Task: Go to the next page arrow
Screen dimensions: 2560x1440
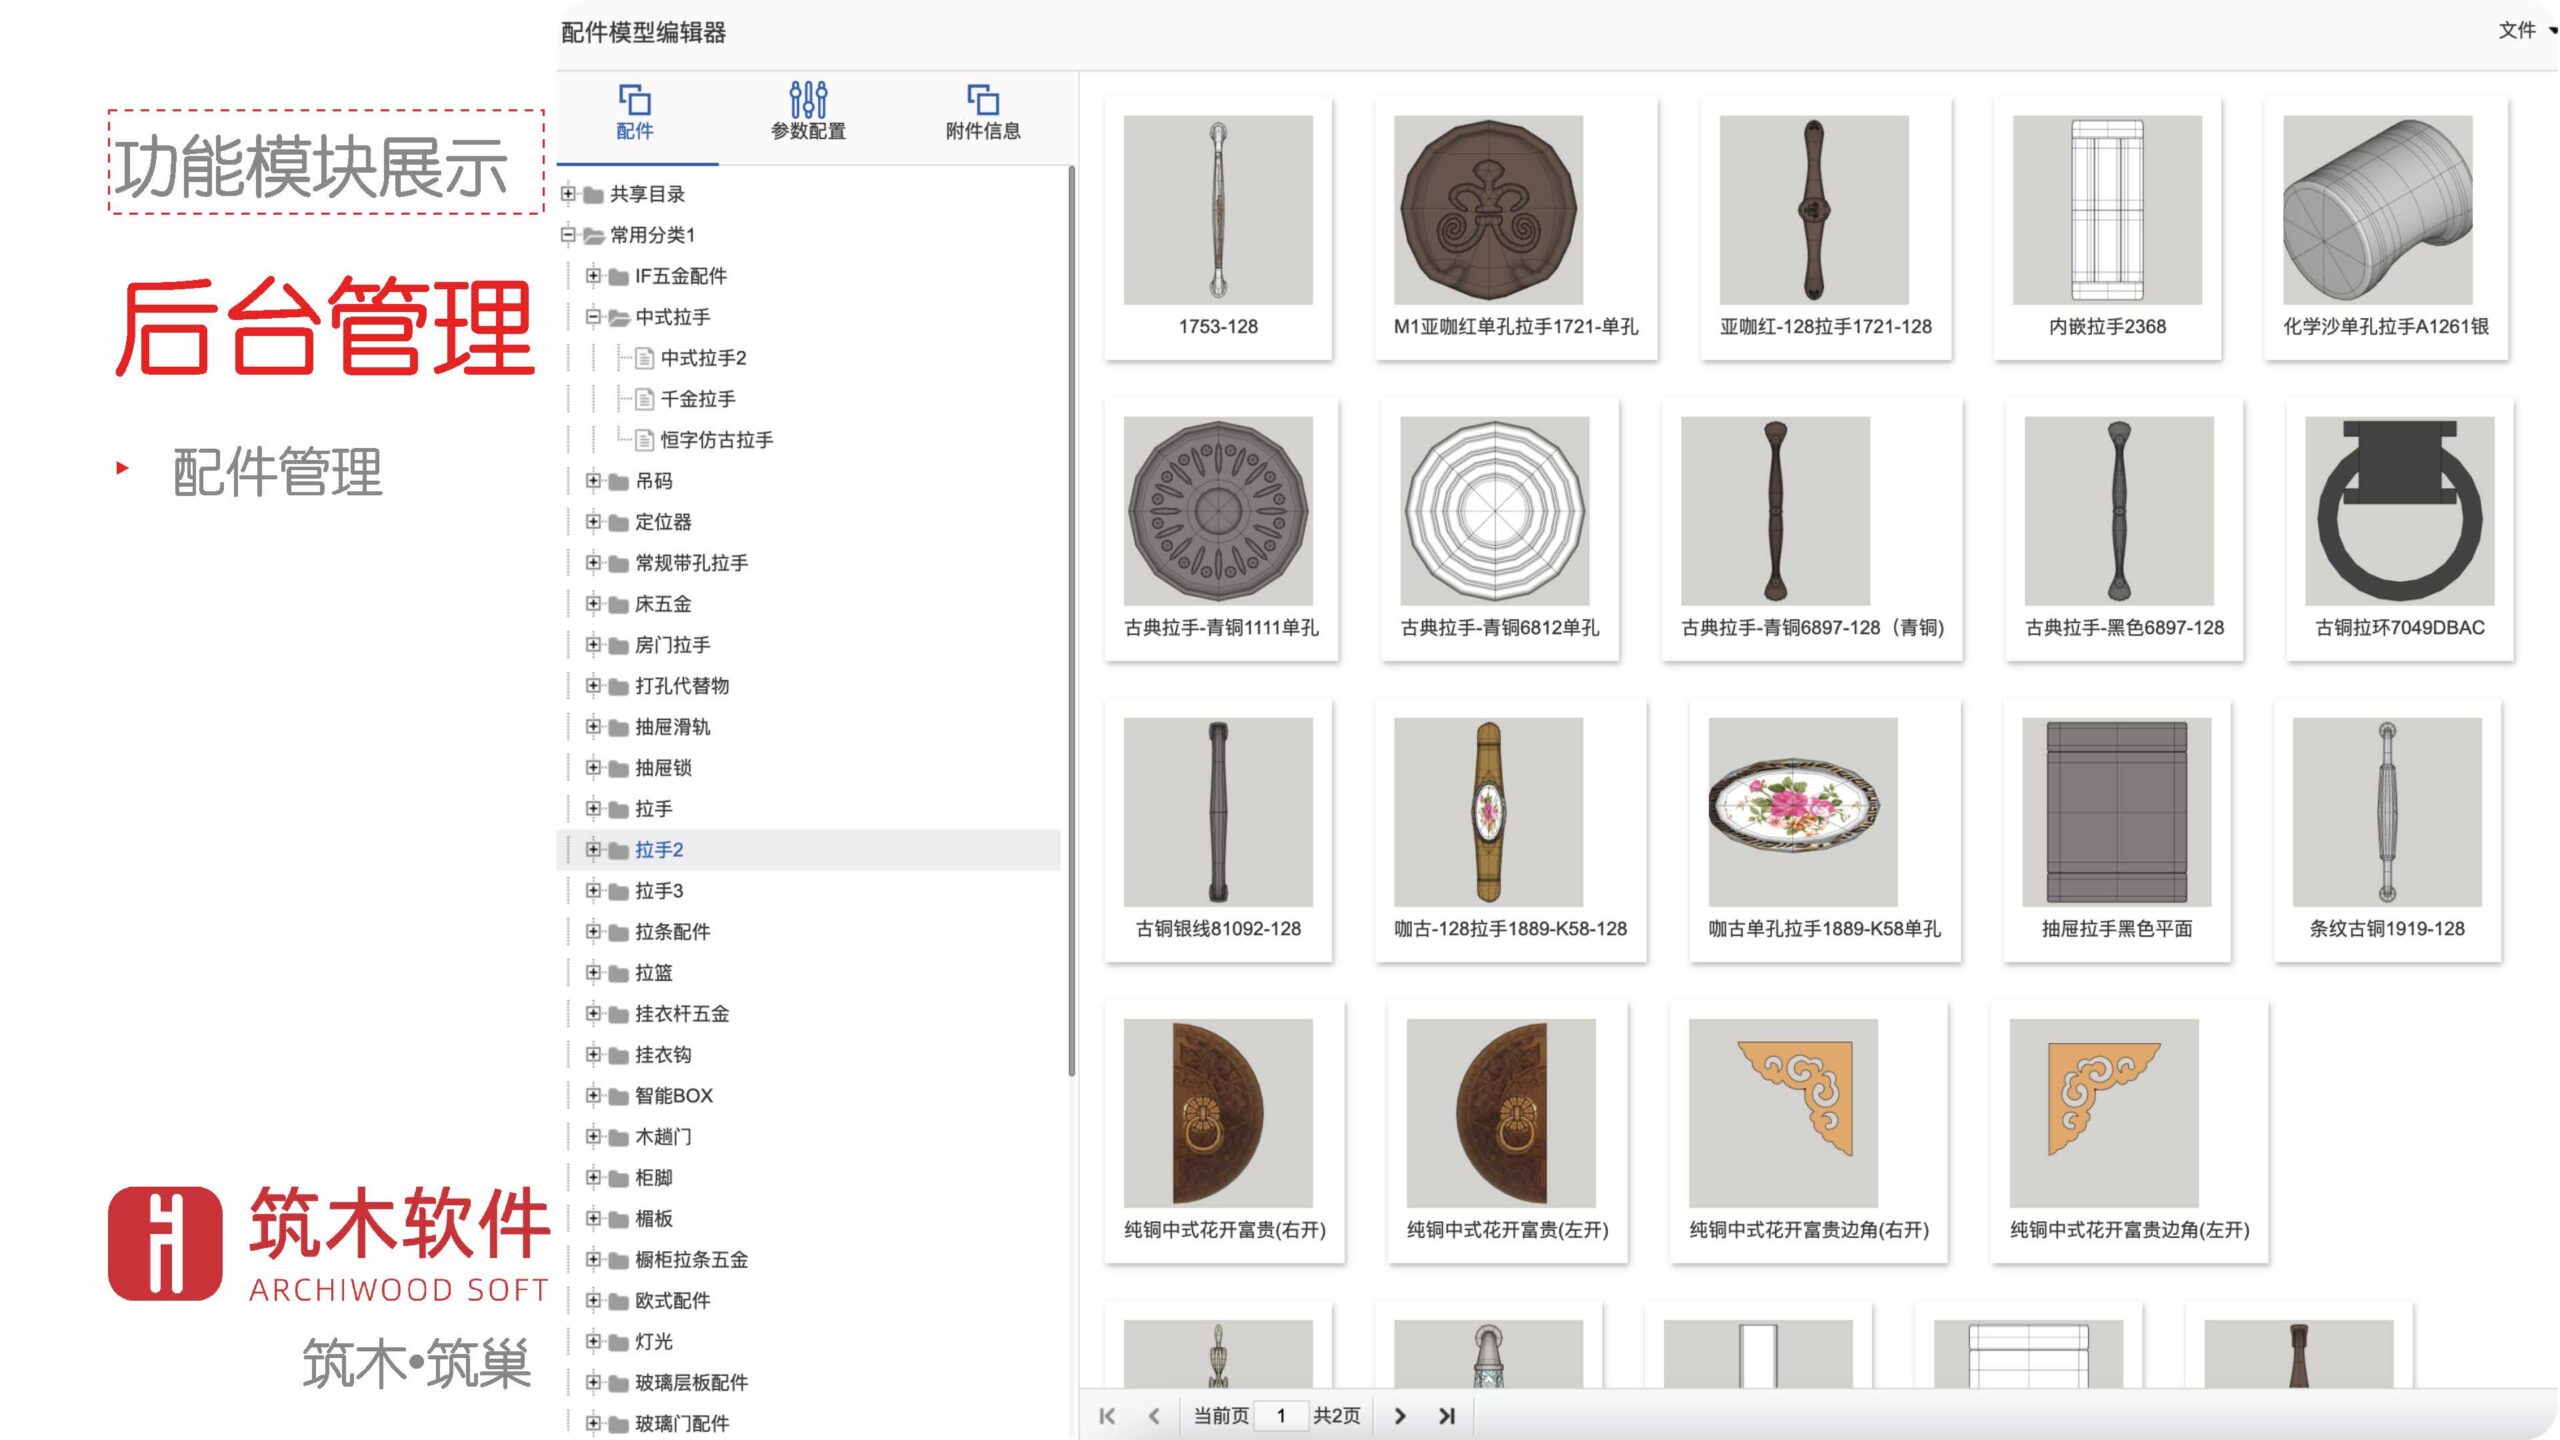Action: tap(1399, 1416)
